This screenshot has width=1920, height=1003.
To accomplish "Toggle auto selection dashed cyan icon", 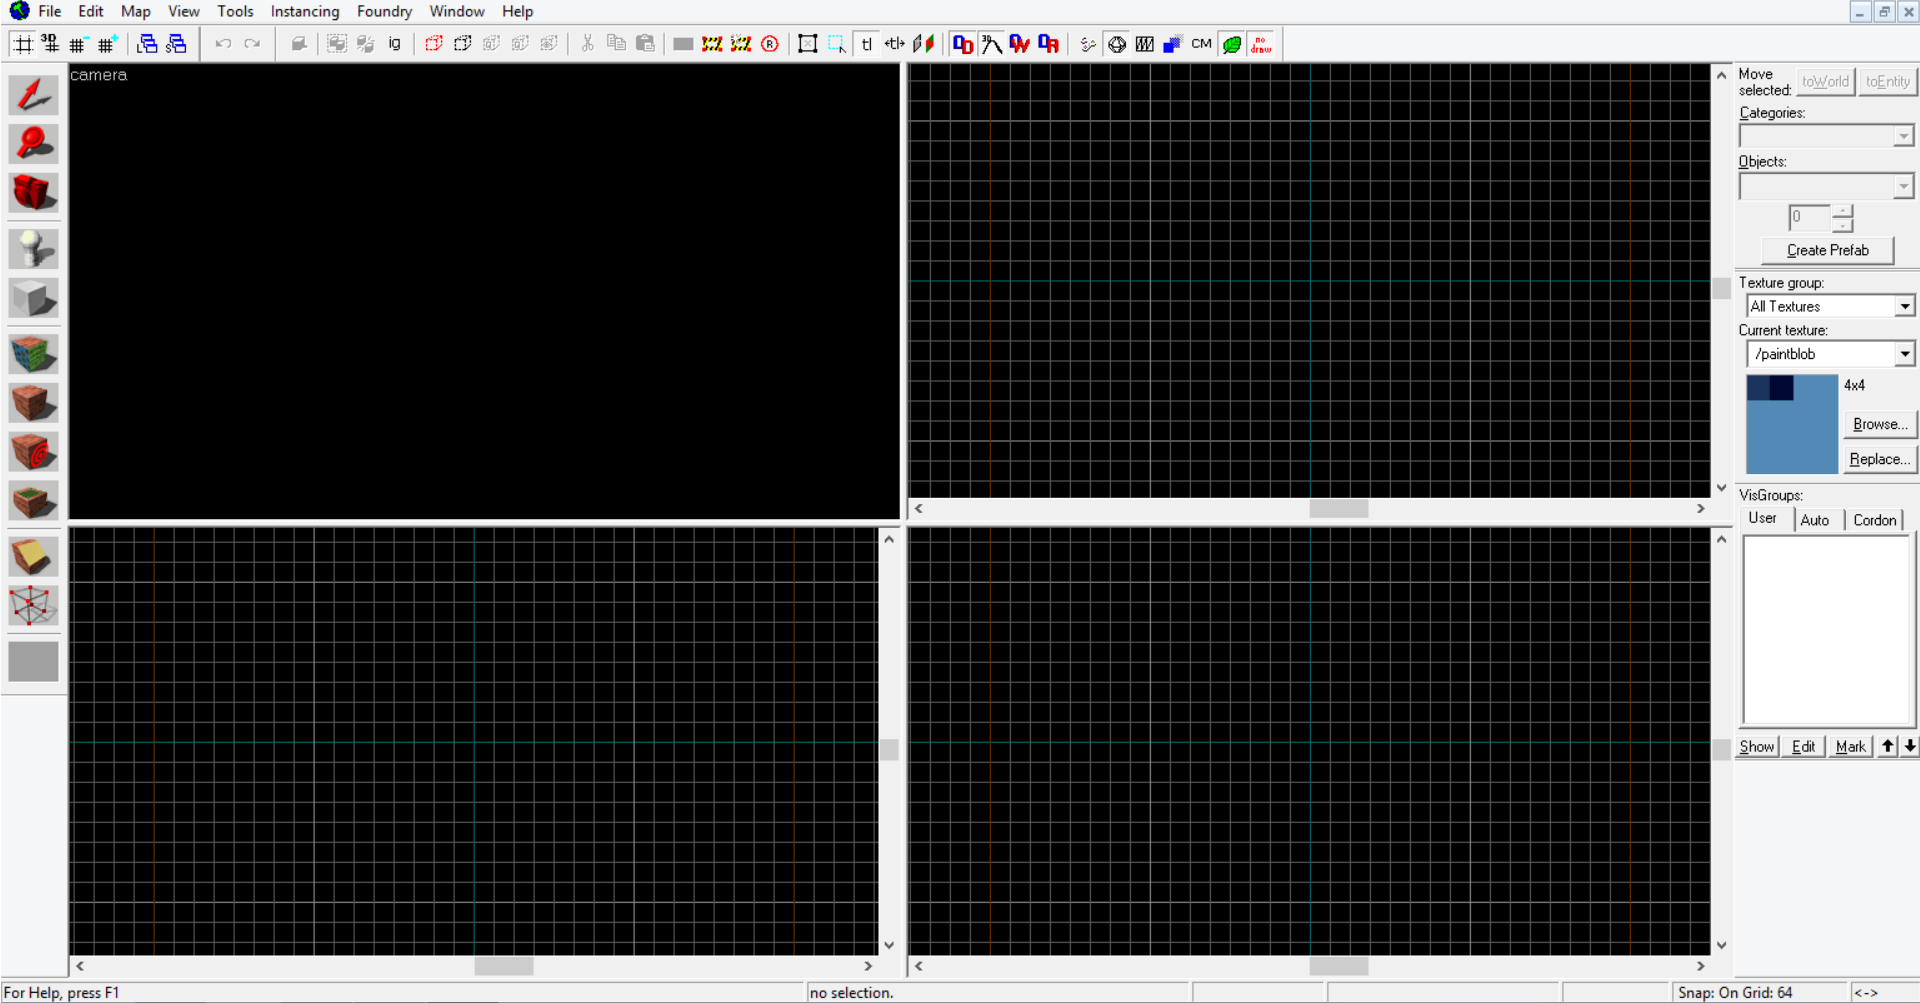I will pos(837,44).
